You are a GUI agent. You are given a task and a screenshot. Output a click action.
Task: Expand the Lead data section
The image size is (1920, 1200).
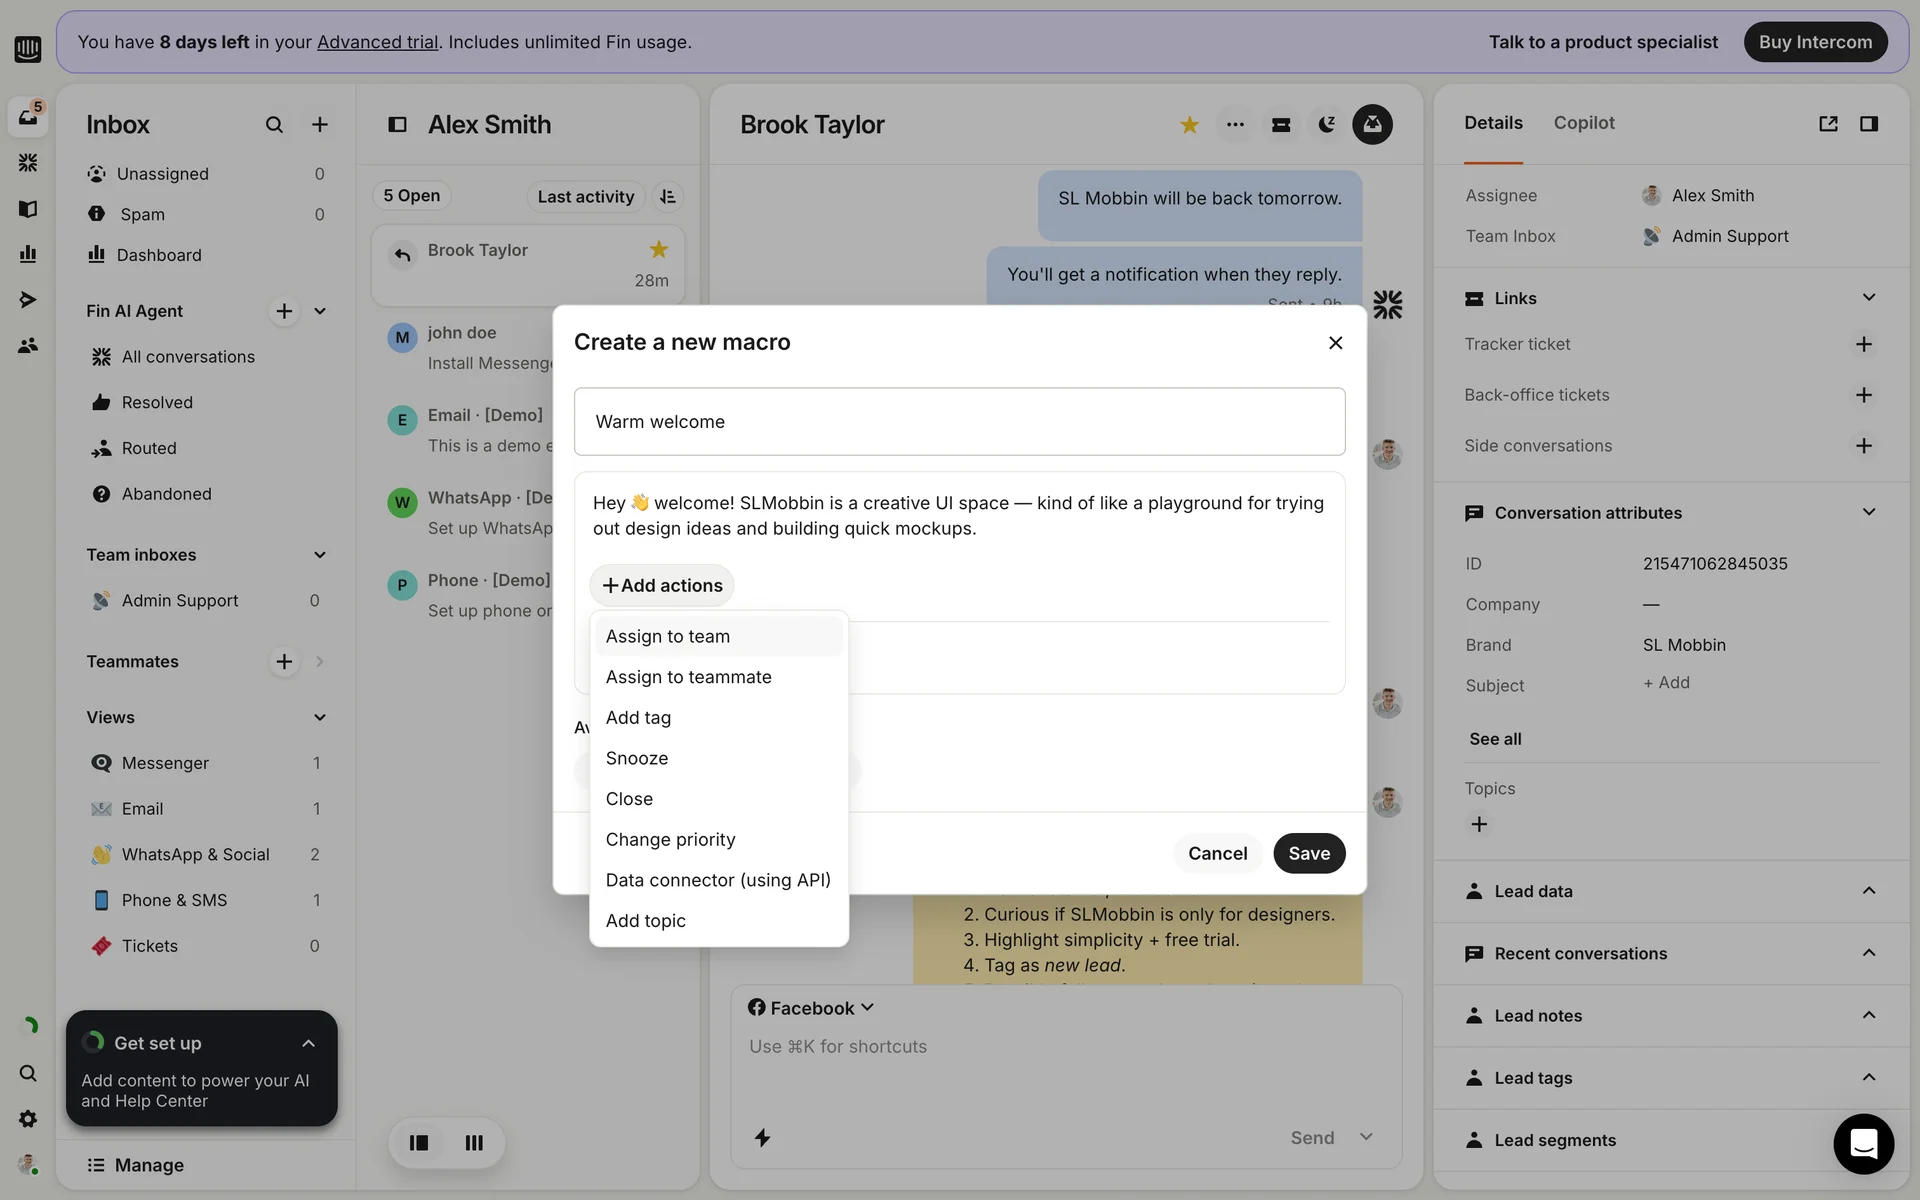coord(1868,891)
